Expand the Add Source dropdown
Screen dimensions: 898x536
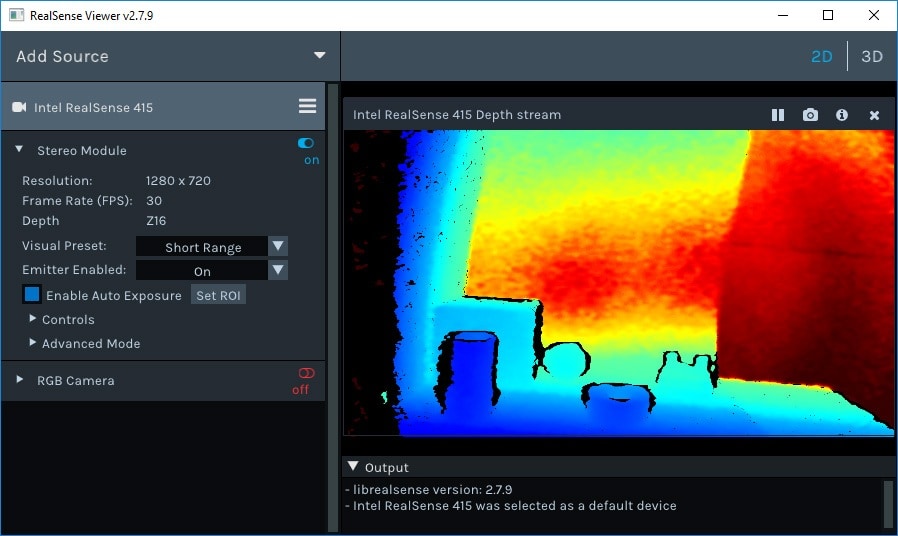pos(319,56)
